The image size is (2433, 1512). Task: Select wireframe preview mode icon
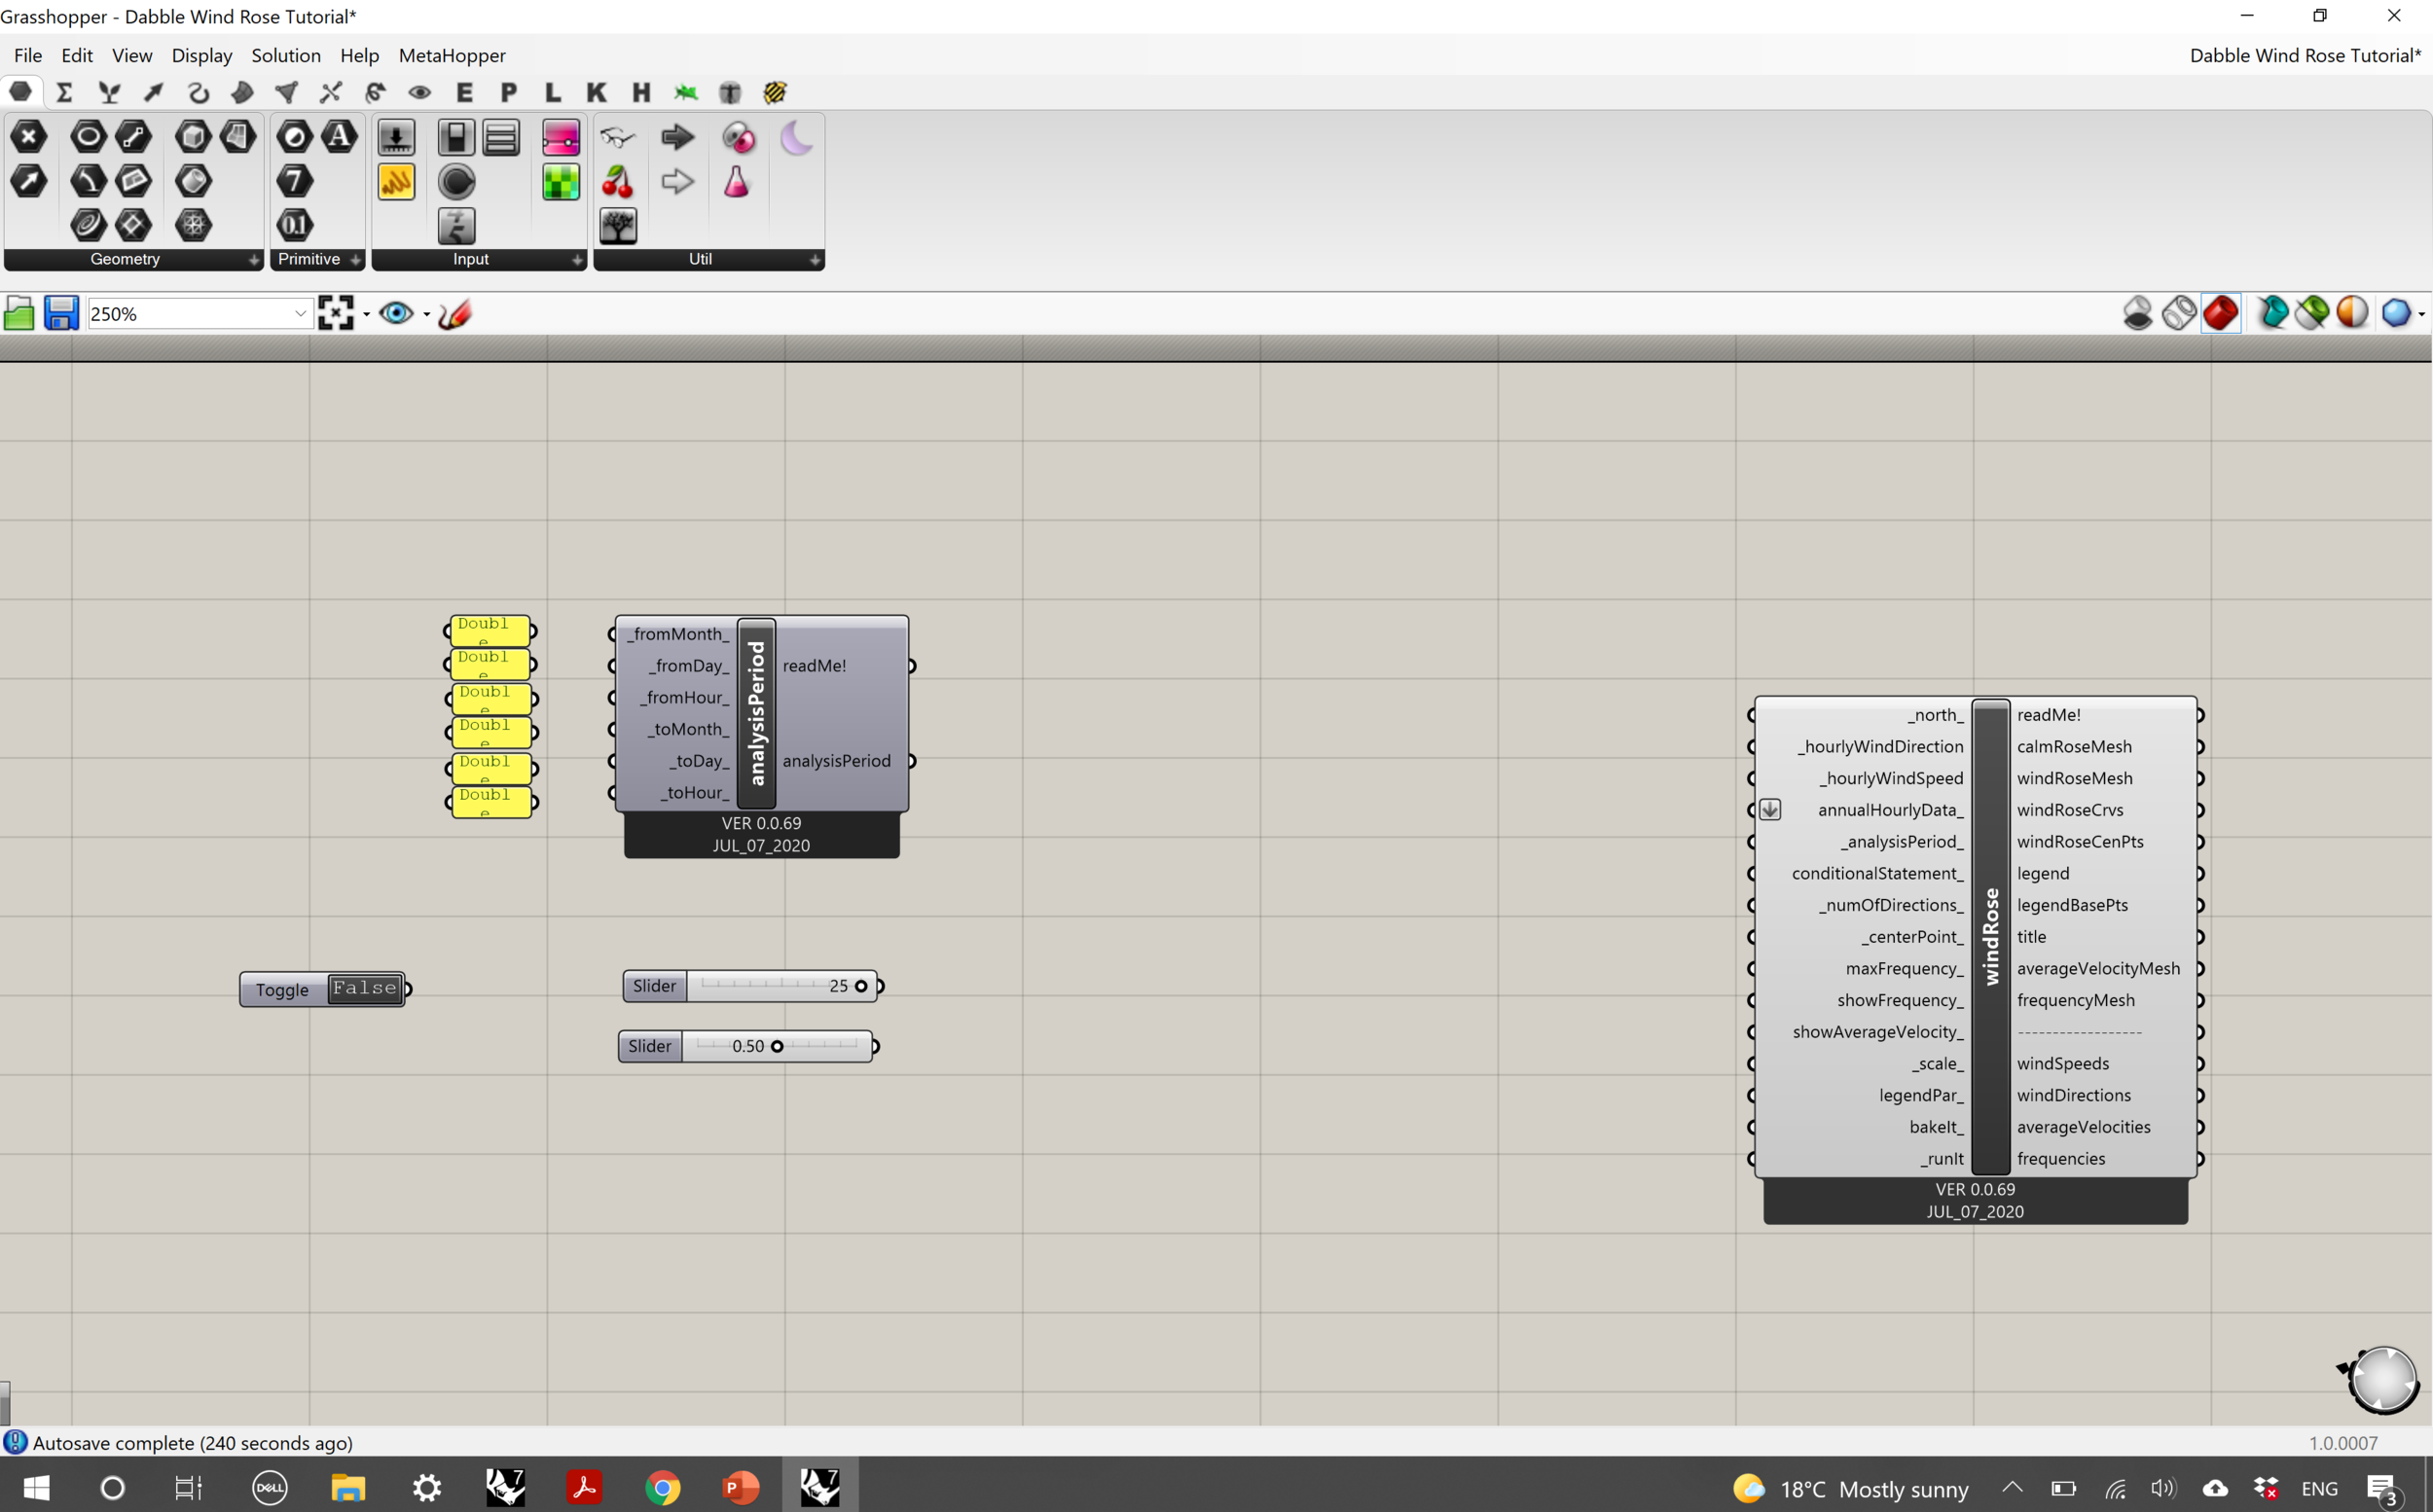(2179, 313)
